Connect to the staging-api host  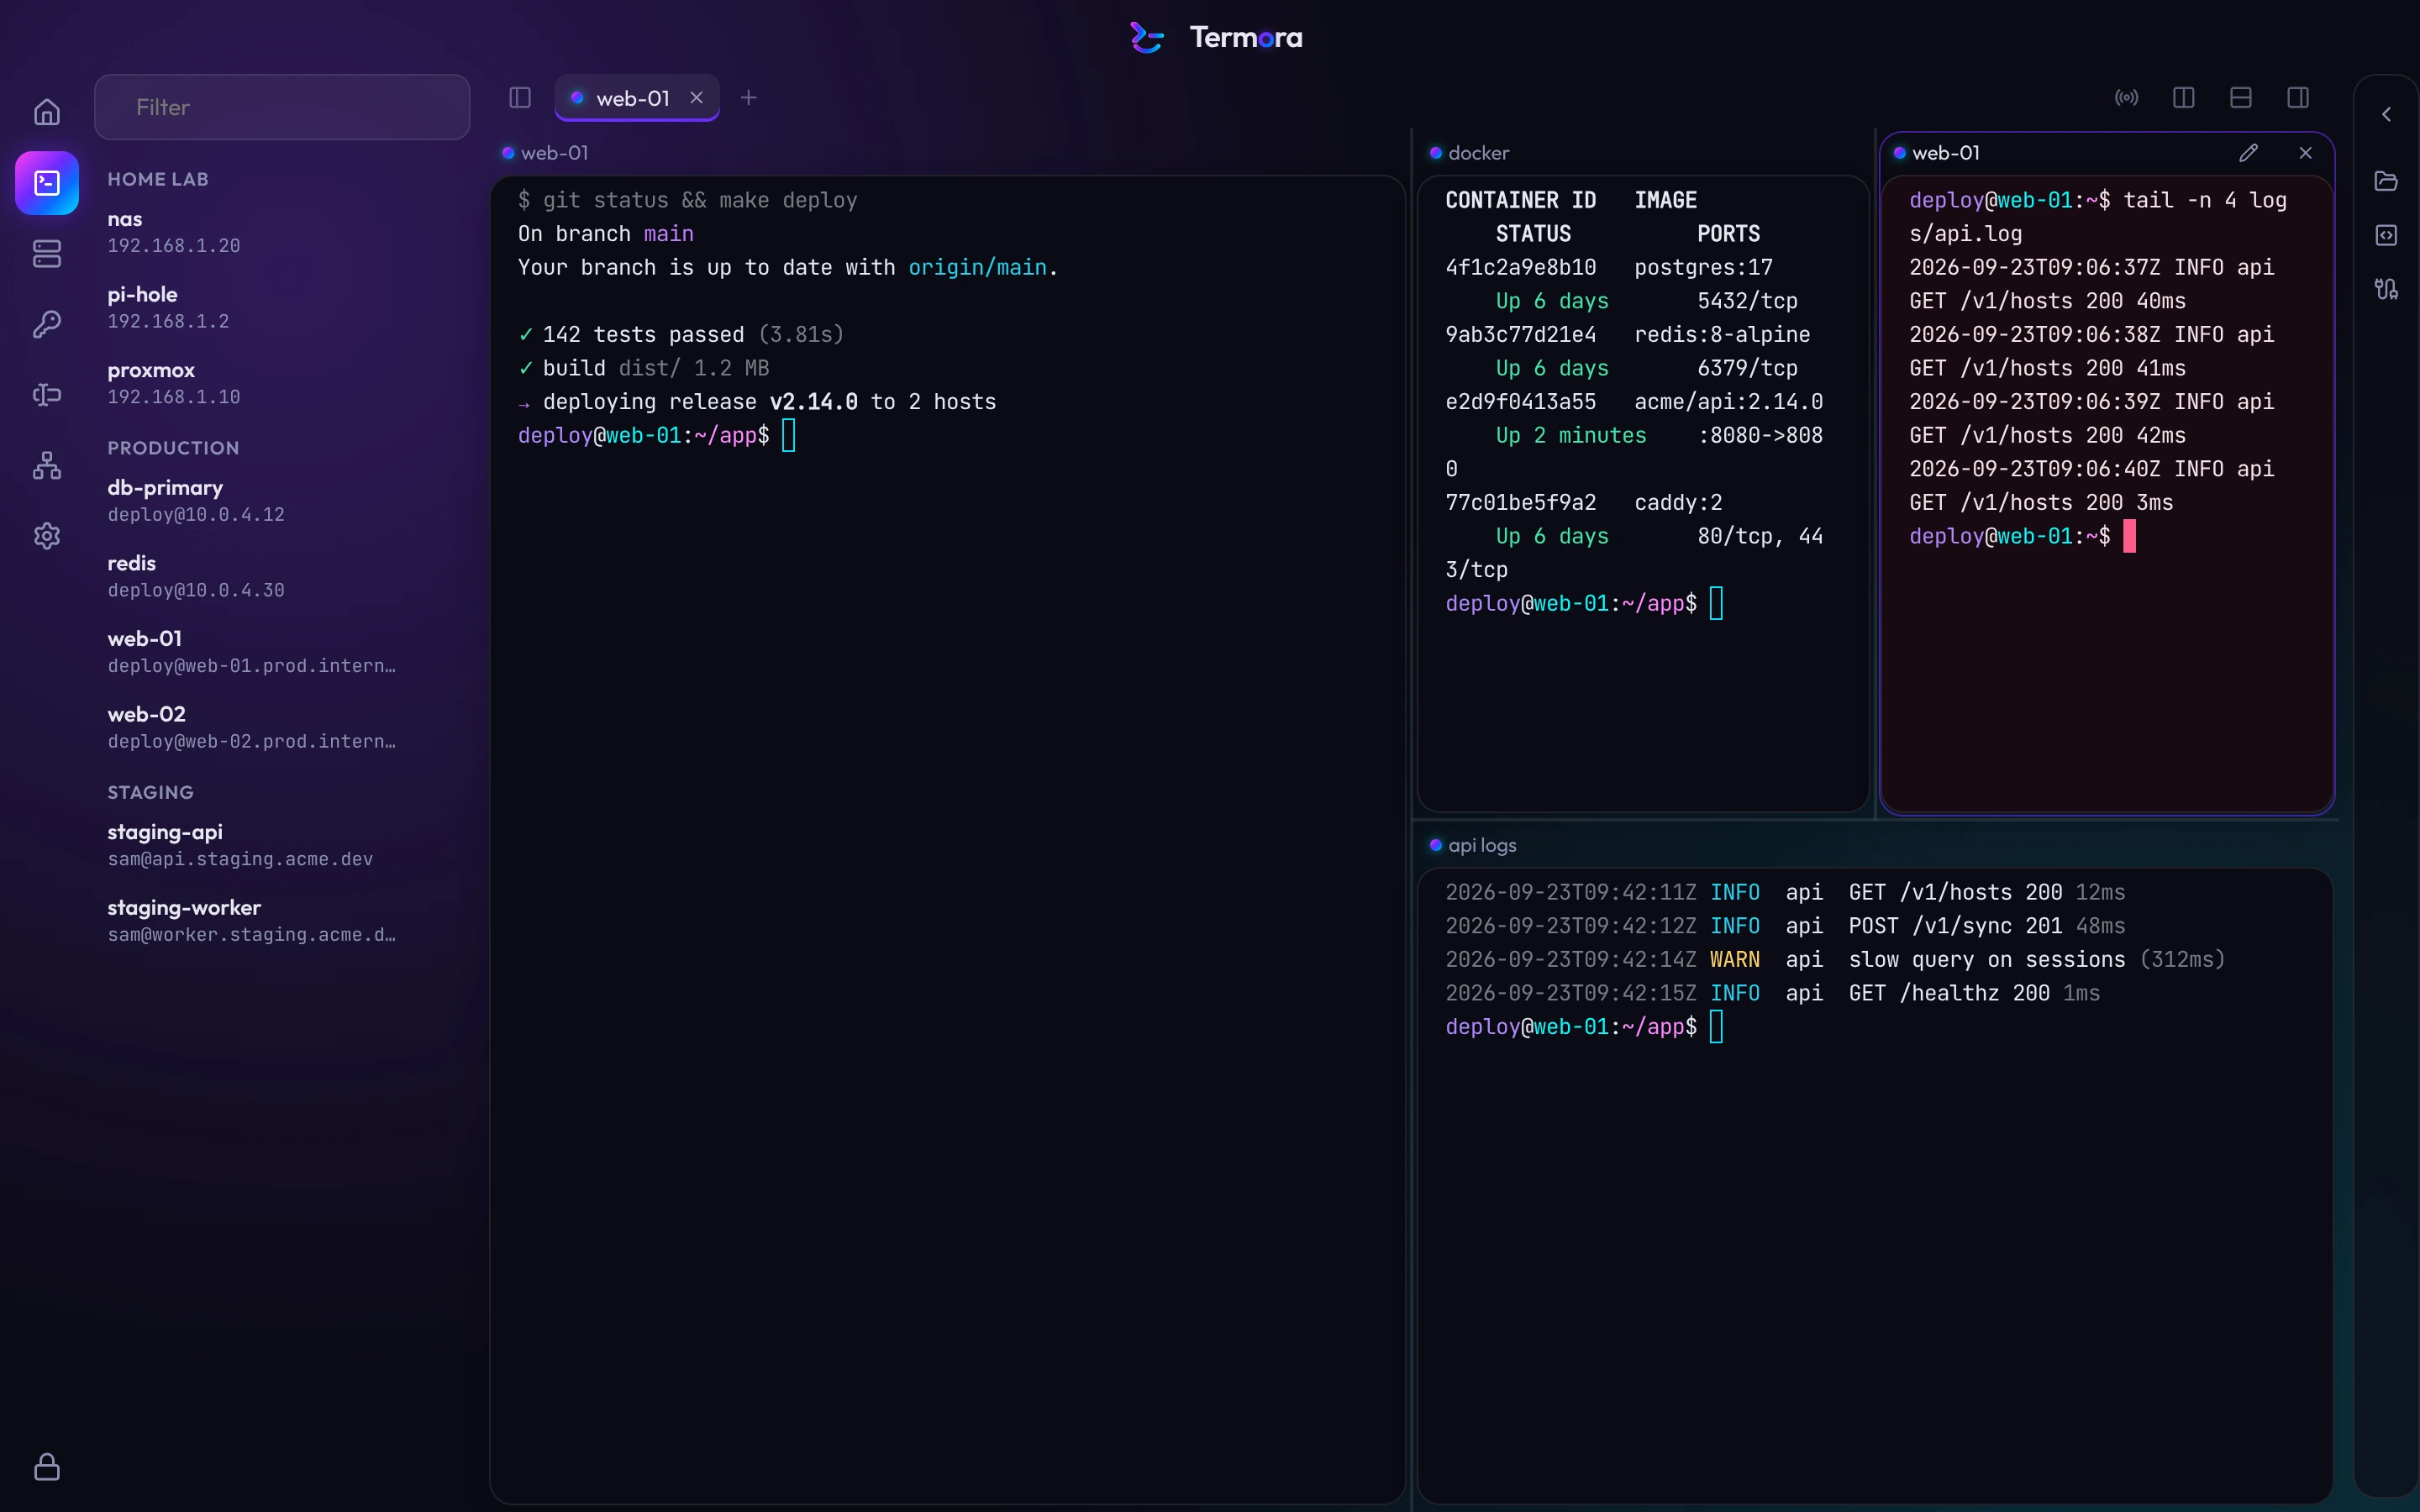pos(282,845)
